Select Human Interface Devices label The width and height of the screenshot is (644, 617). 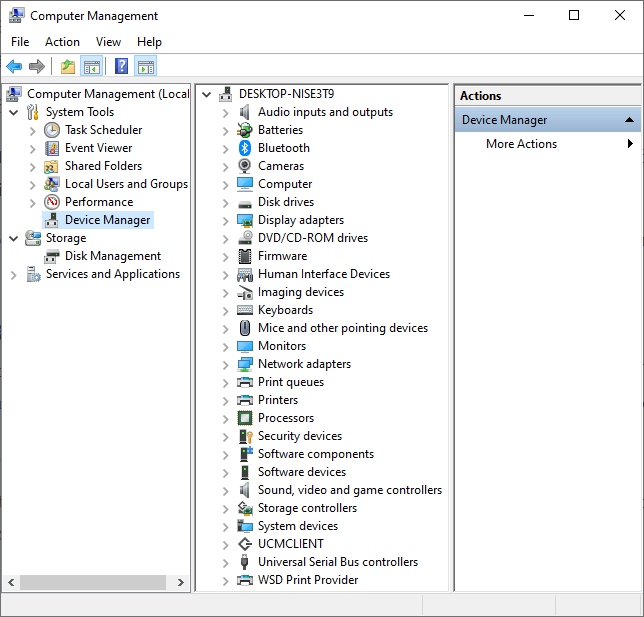[324, 274]
